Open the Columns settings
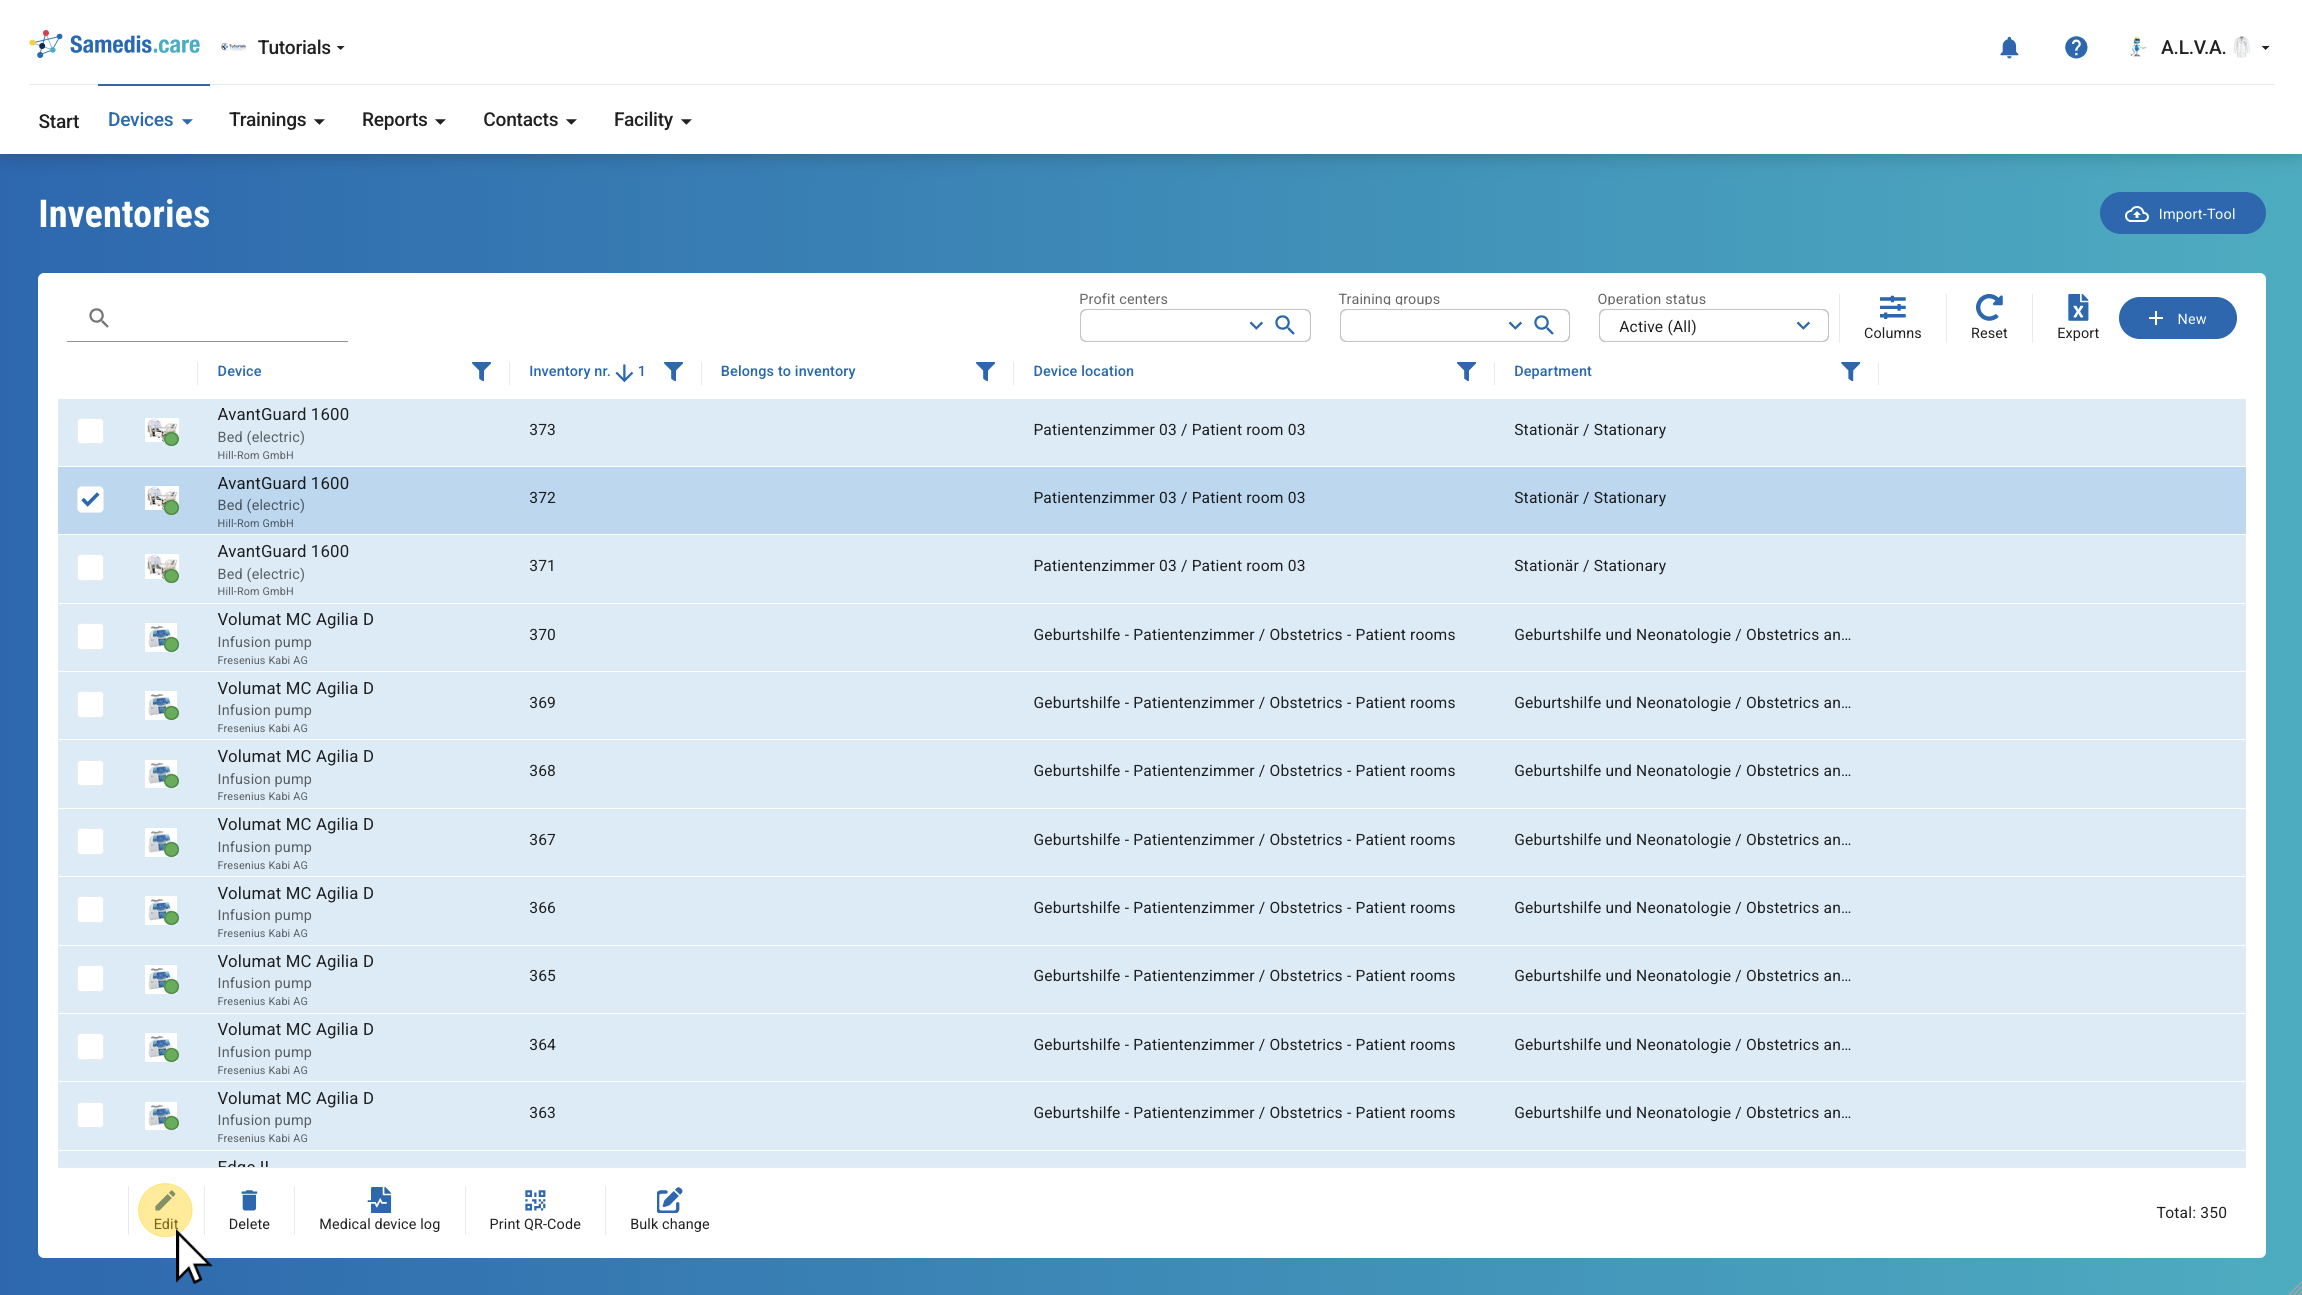The width and height of the screenshot is (2302, 1295). pyautogui.click(x=1892, y=318)
